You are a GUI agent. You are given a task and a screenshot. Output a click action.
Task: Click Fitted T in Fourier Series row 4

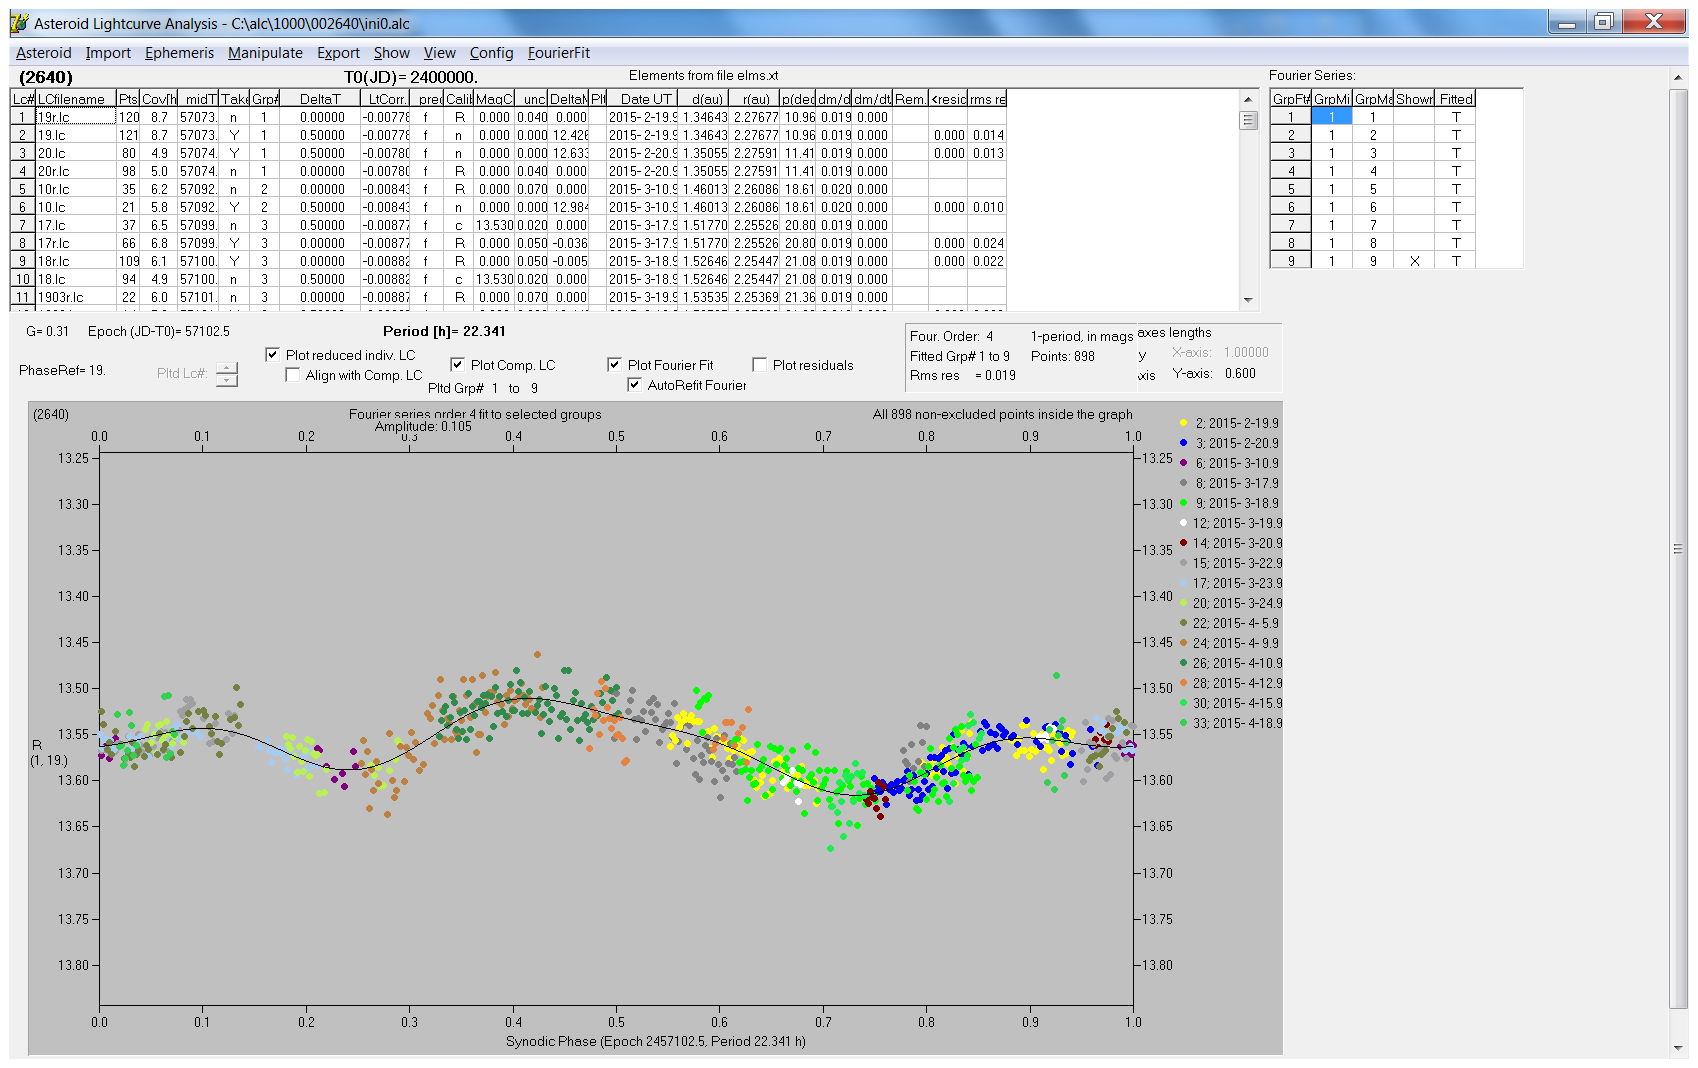point(1456,171)
